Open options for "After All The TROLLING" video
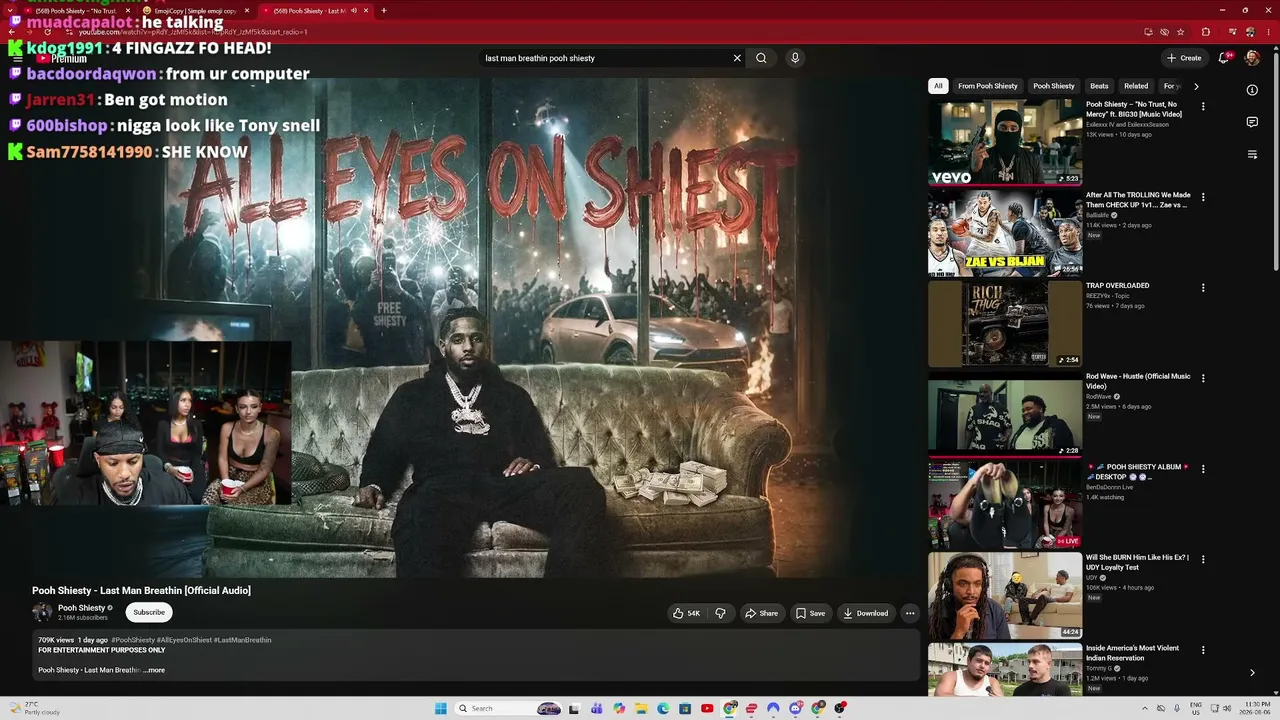This screenshot has height=720, width=1280. click(1203, 197)
